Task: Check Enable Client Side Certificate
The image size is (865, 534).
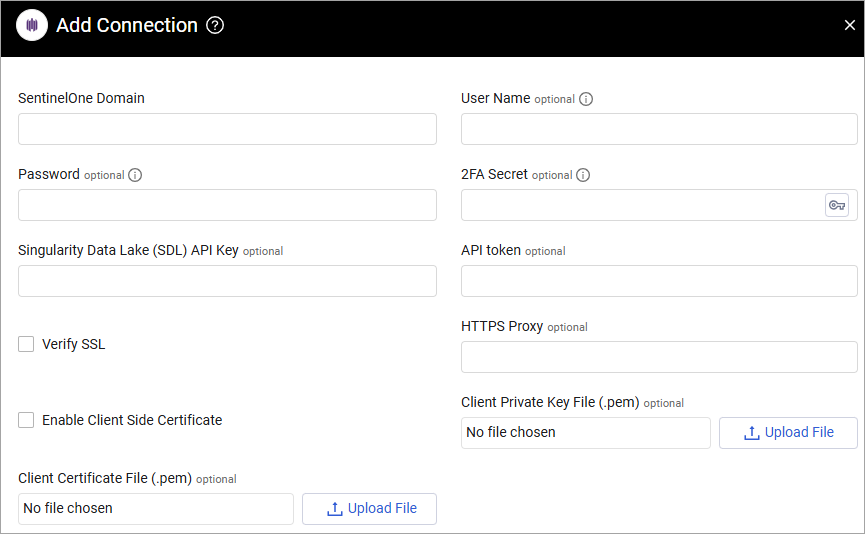Action: coord(26,420)
